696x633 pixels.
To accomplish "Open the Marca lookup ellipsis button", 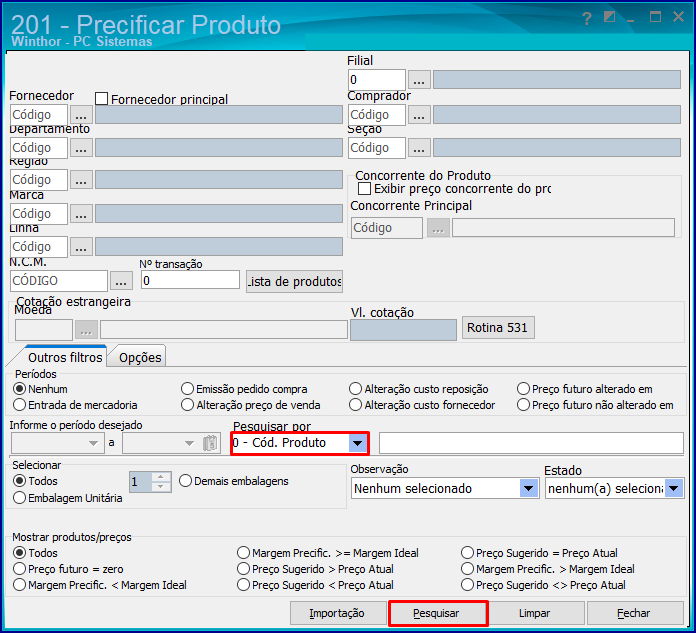I will pos(81,214).
